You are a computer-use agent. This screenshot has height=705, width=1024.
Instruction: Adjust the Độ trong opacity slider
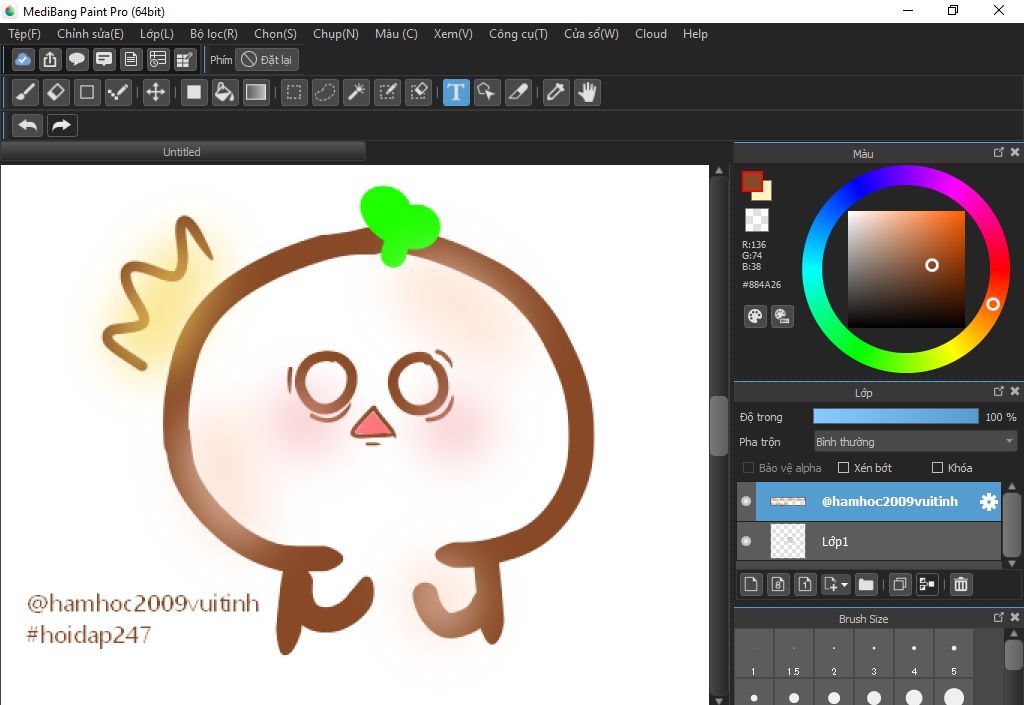point(895,416)
